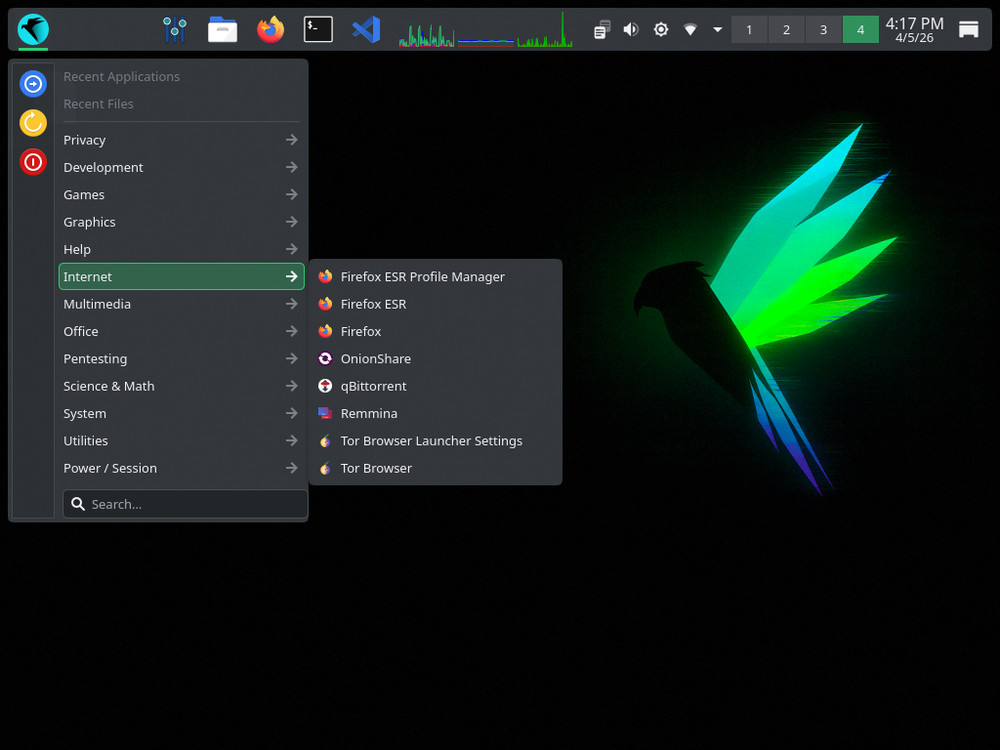Open Firefox from the top panel

270,29
